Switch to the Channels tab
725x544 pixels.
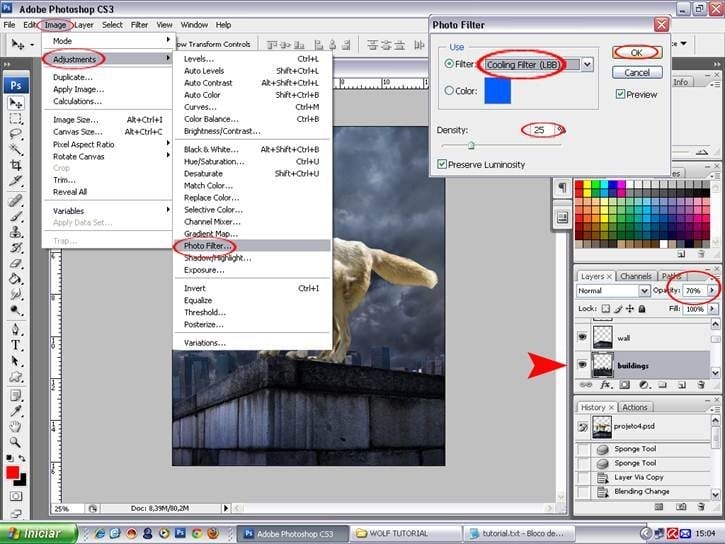pyautogui.click(x=635, y=276)
